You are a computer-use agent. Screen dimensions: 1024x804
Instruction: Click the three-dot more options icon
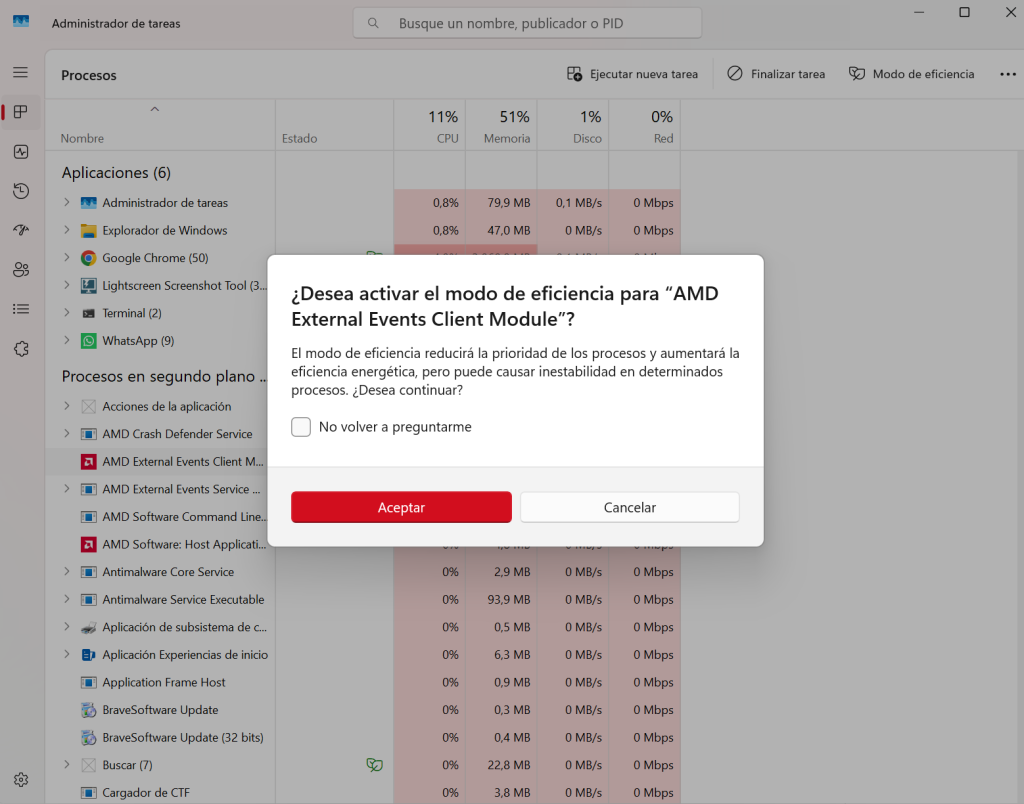[1008, 74]
